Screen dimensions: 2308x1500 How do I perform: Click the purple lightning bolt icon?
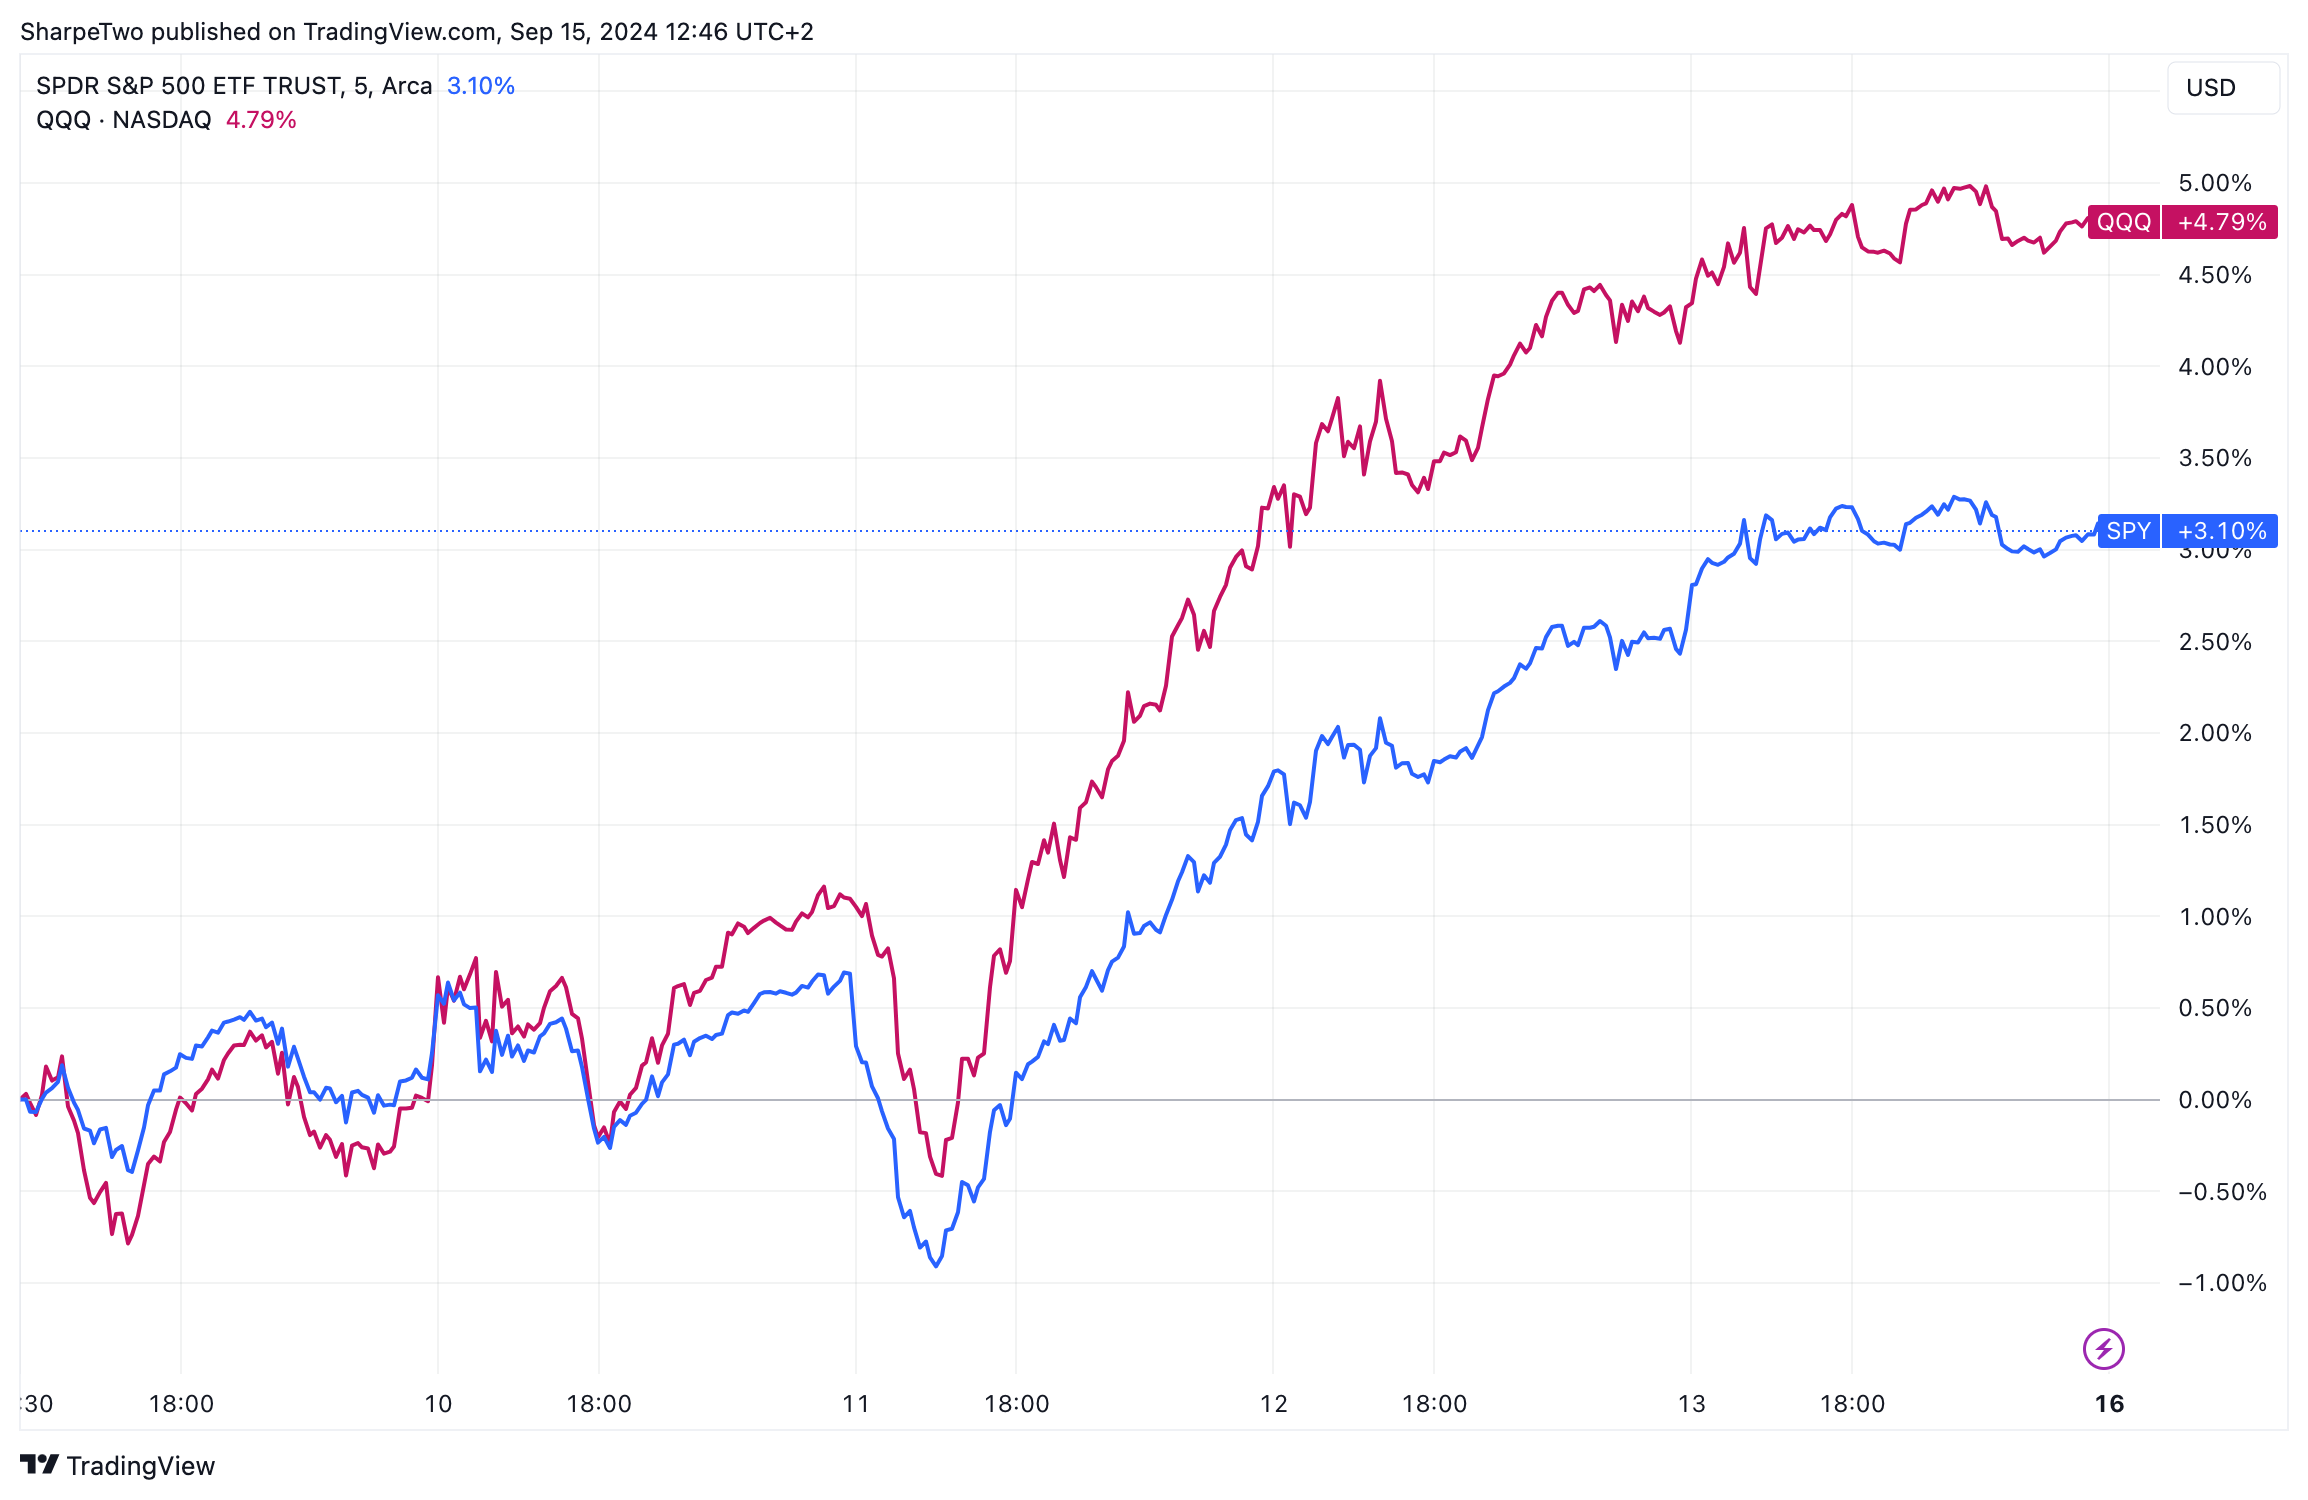point(2103,1348)
